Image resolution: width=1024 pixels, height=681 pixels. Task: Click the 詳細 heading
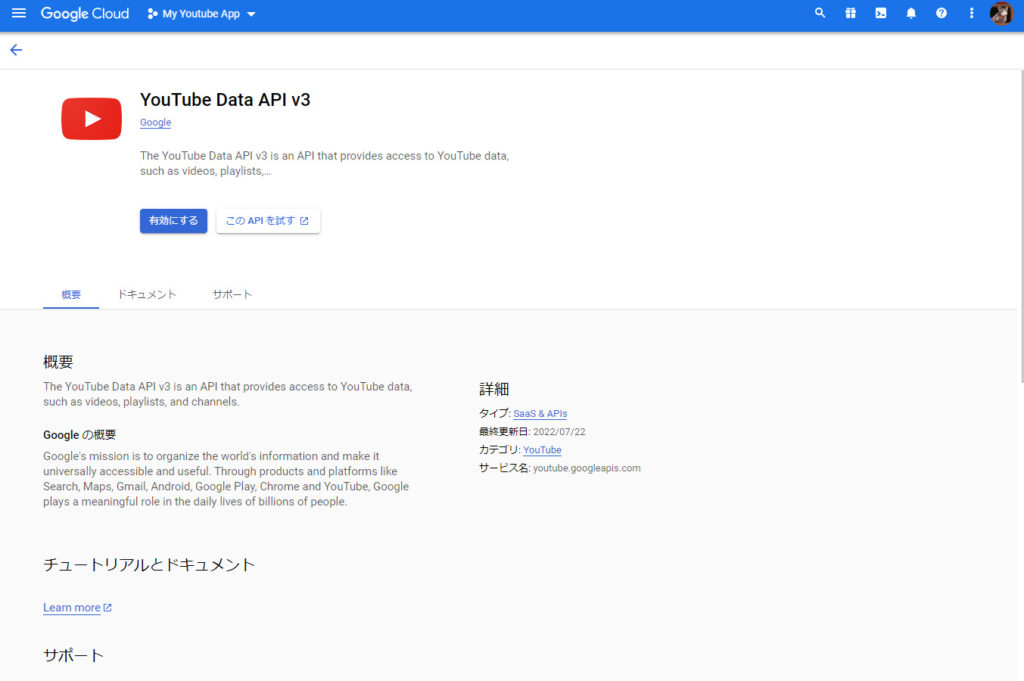pyautogui.click(x=494, y=389)
